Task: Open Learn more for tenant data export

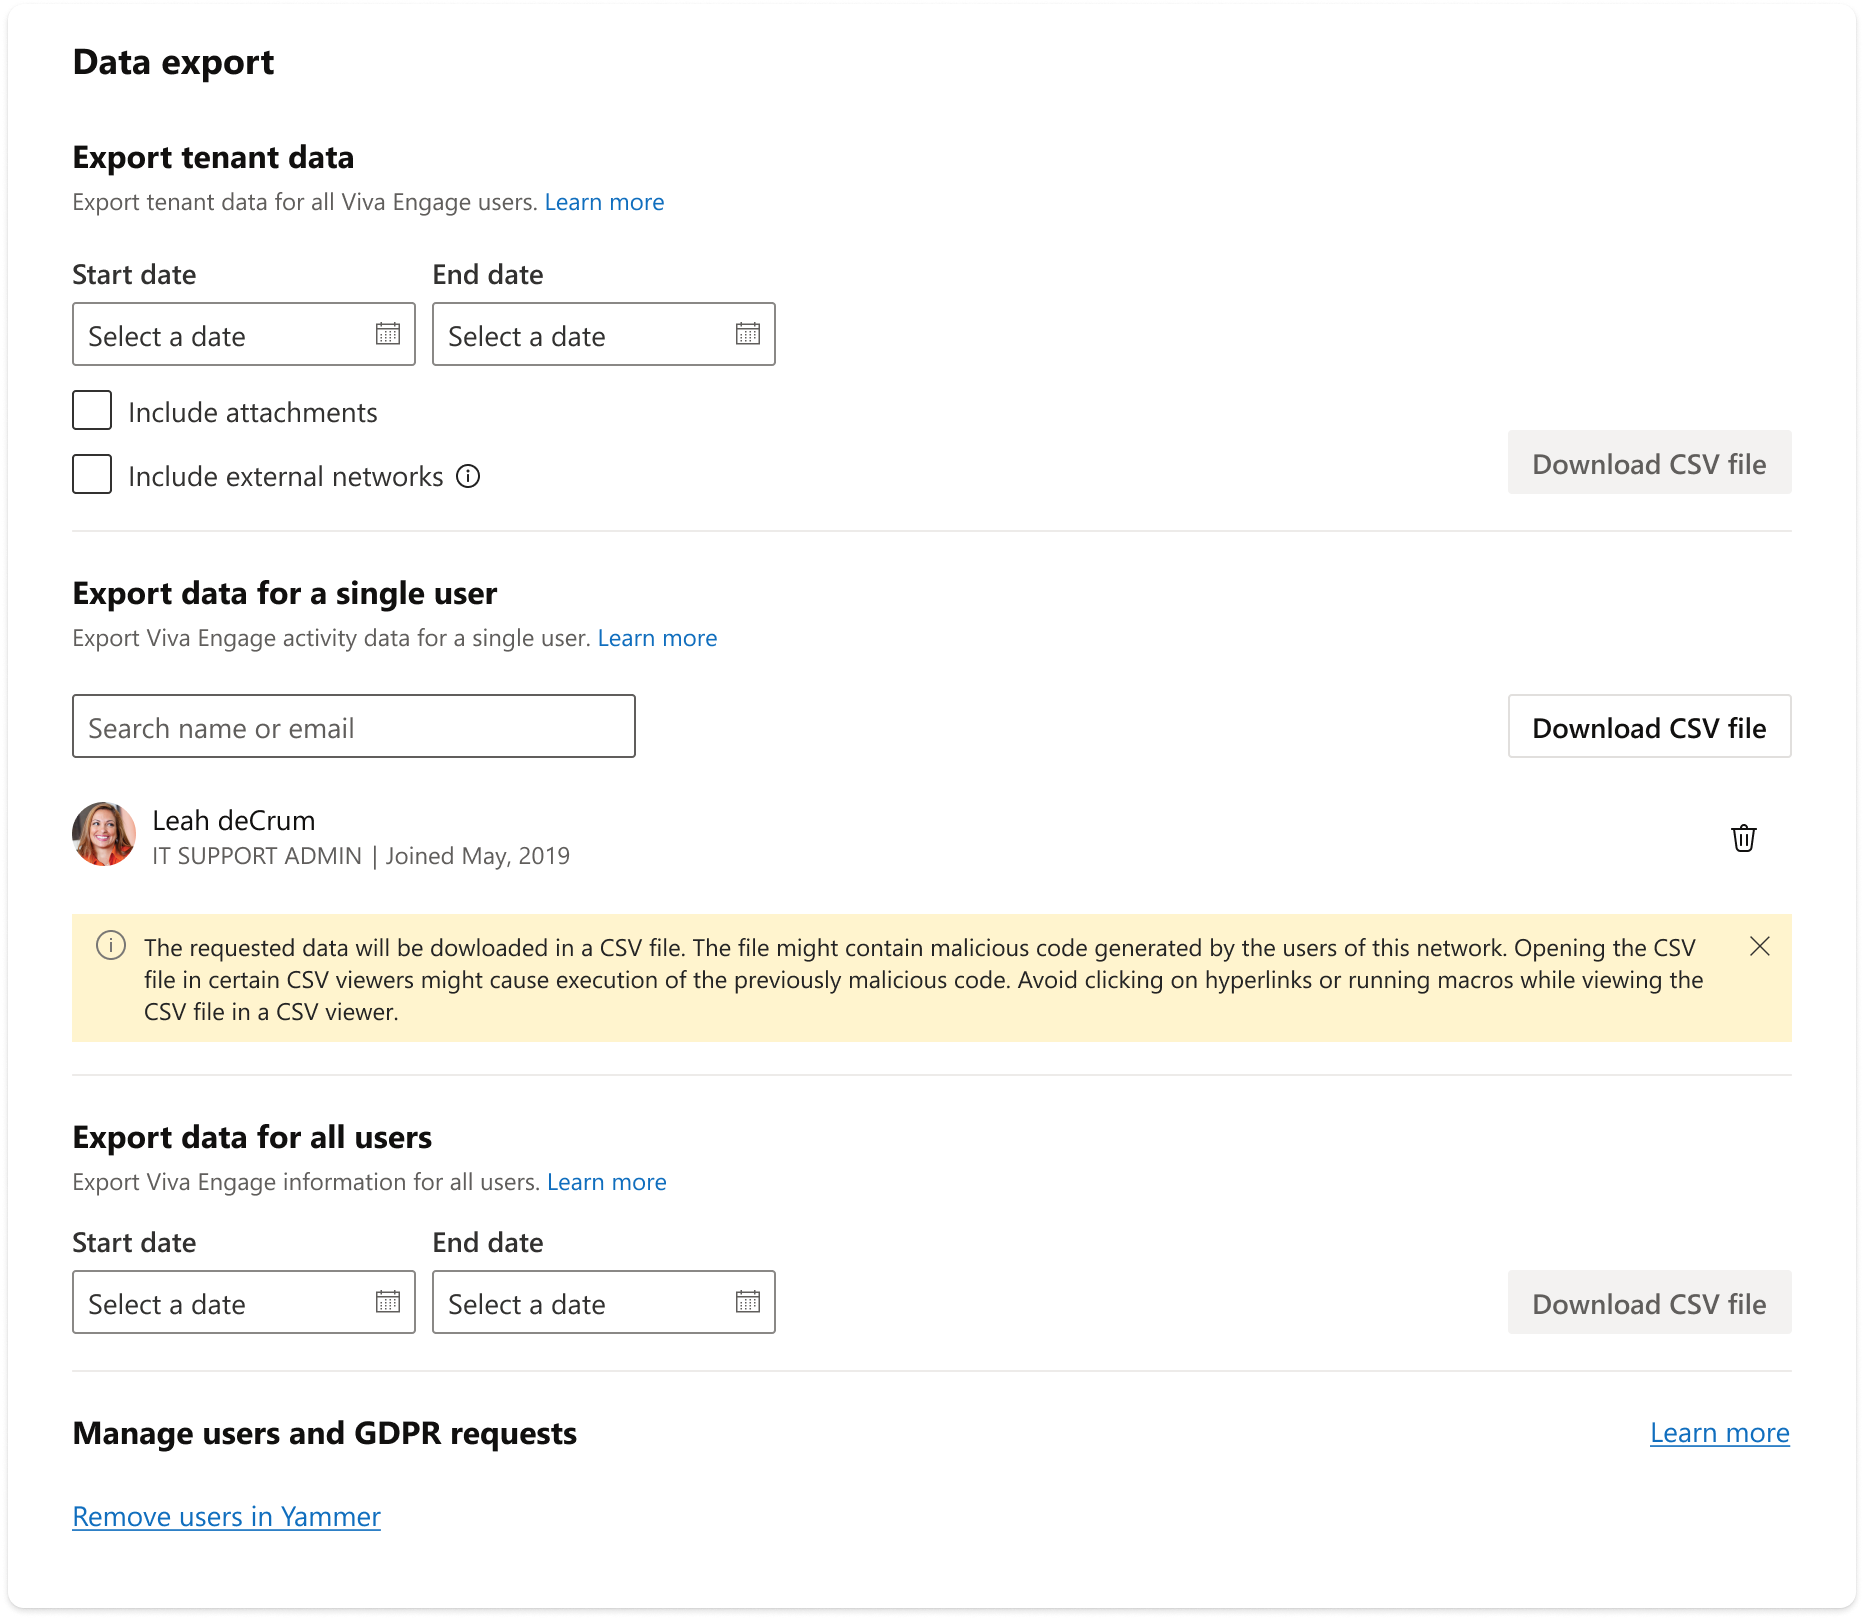Action: pos(605,202)
